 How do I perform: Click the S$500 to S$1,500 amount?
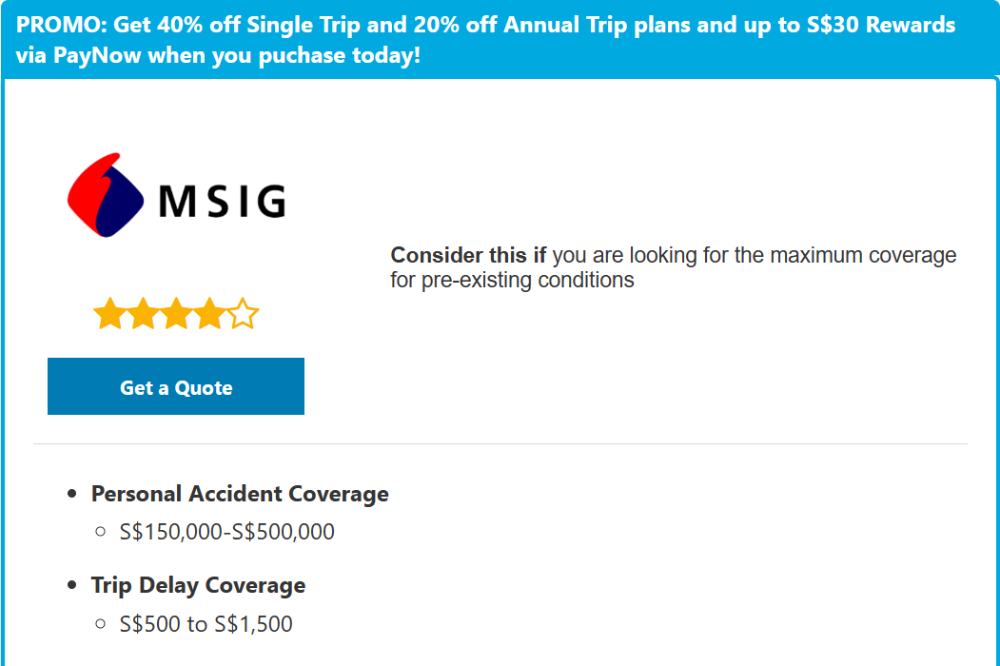pos(206,625)
